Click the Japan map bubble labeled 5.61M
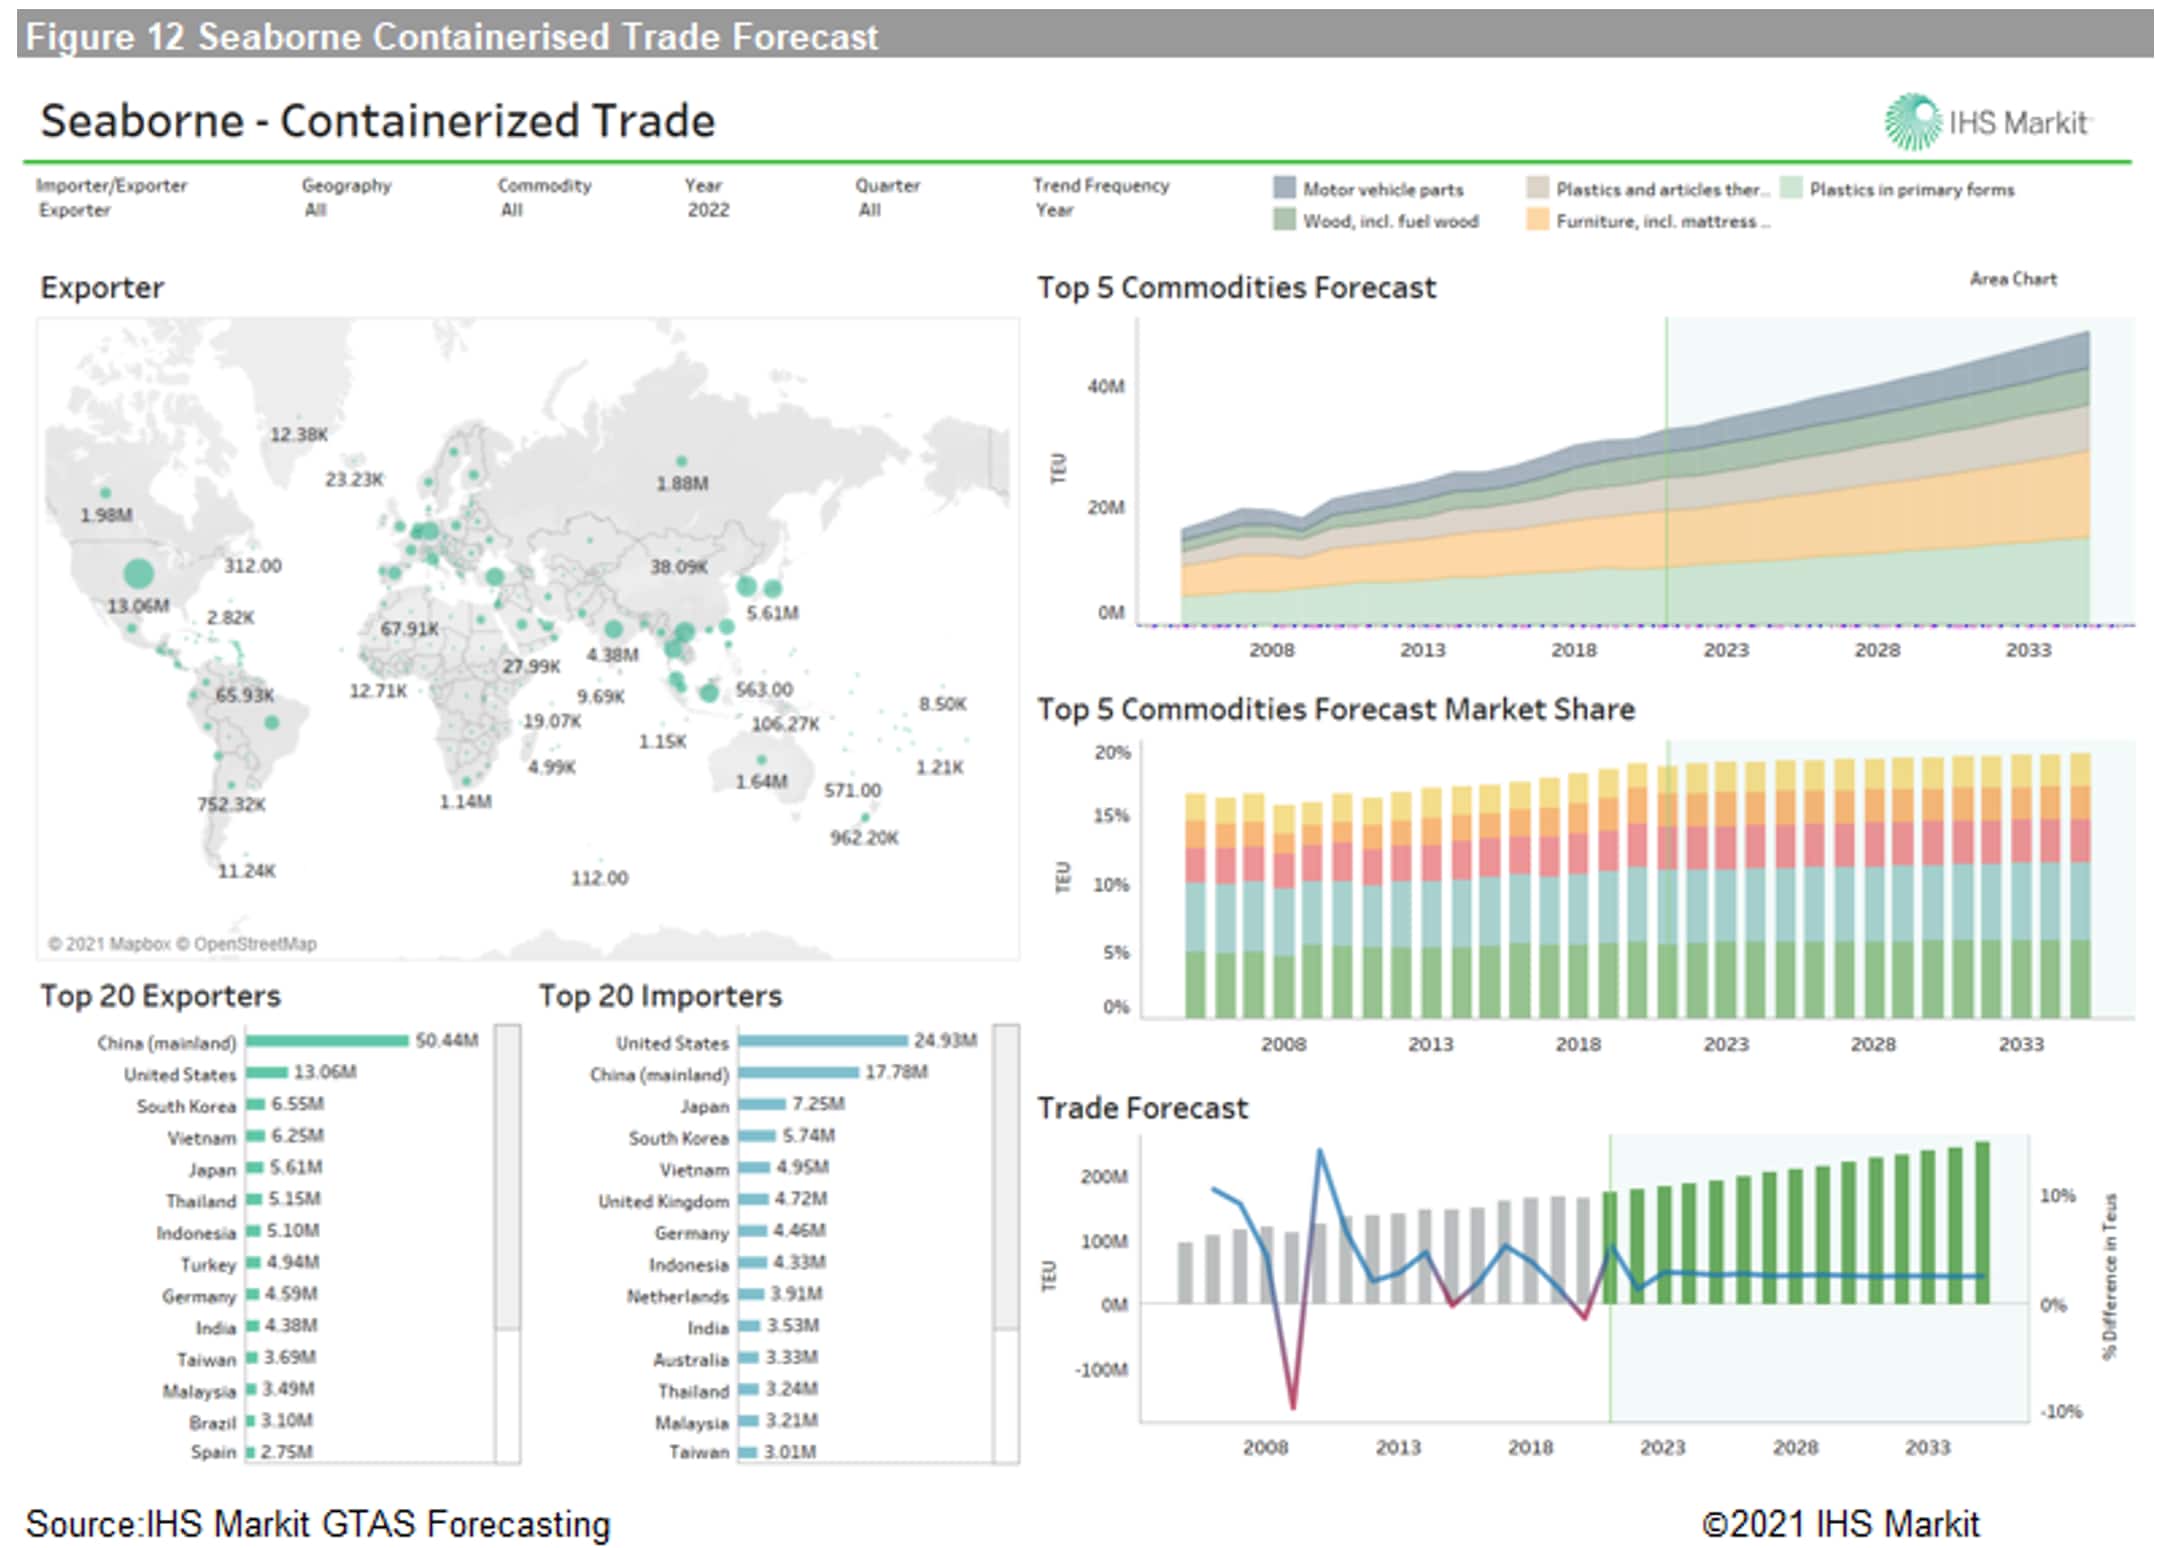The image size is (2176, 1548). (771, 589)
